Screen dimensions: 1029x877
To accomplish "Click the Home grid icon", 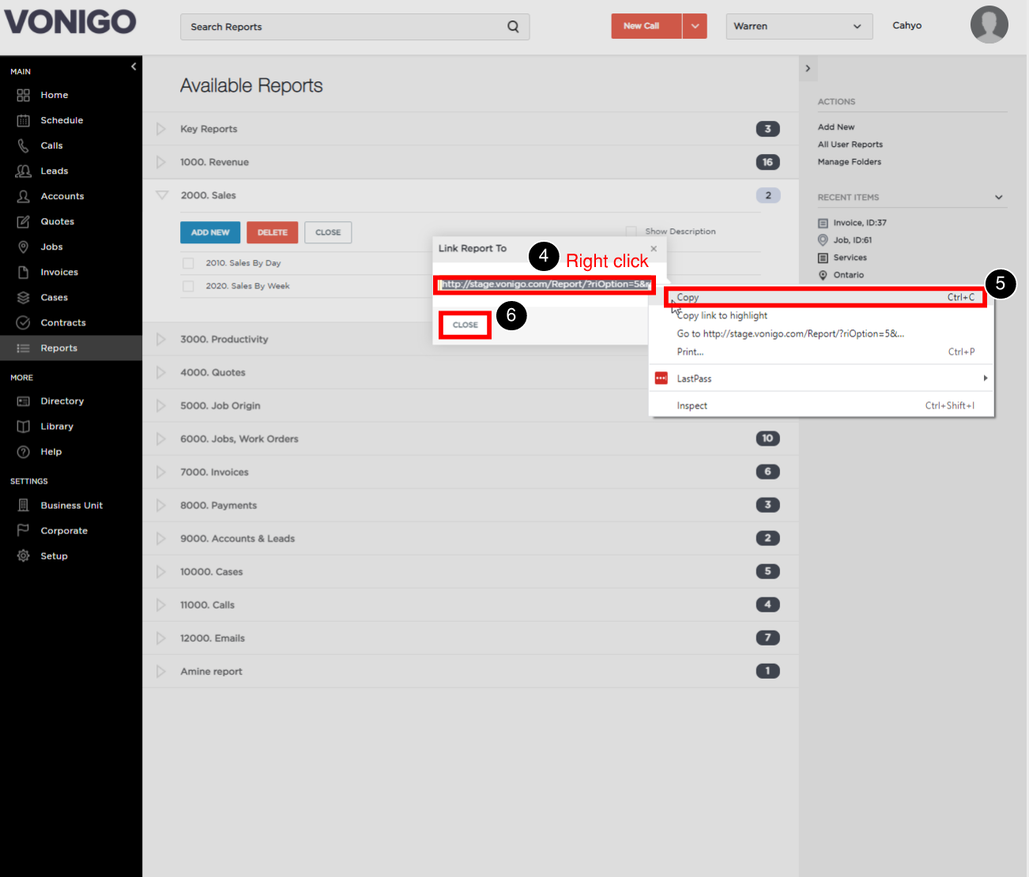I will tap(23, 95).
